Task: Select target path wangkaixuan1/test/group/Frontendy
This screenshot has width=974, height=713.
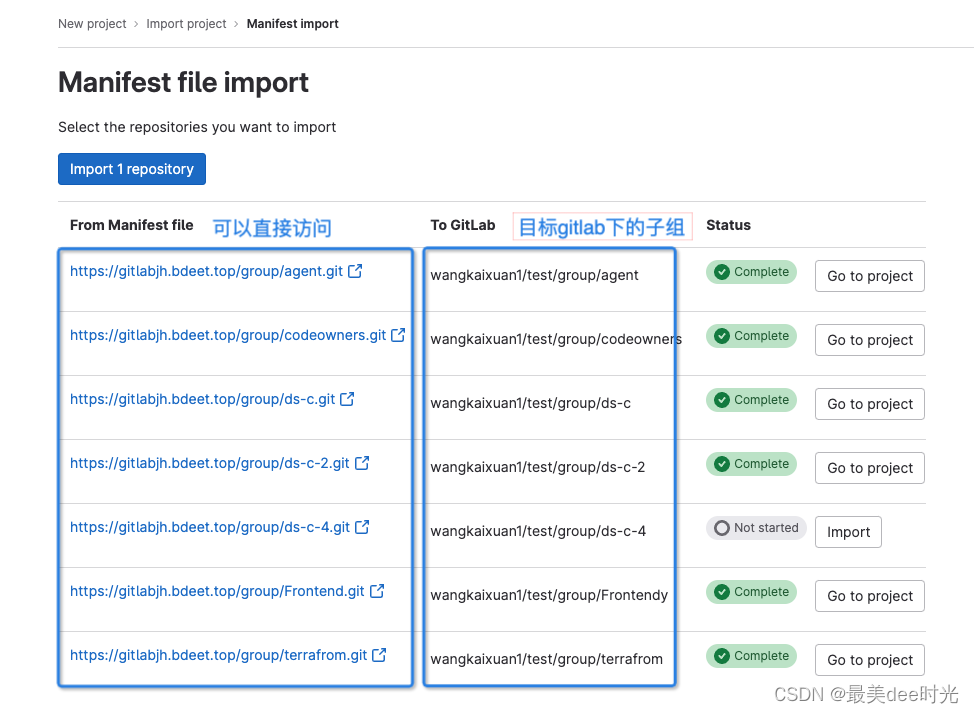Action: tap(549, 595)
